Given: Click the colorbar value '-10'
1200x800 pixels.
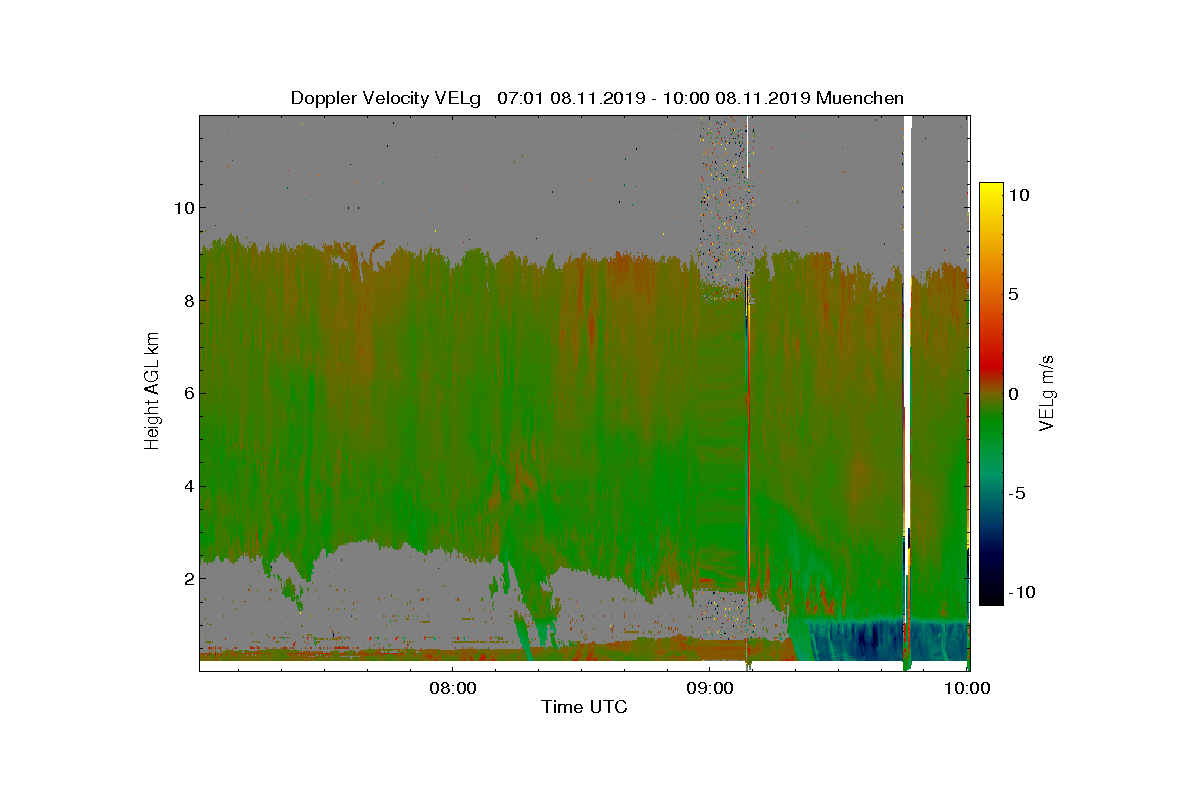Looking at the screenshot, I should tap(1021, 592).
